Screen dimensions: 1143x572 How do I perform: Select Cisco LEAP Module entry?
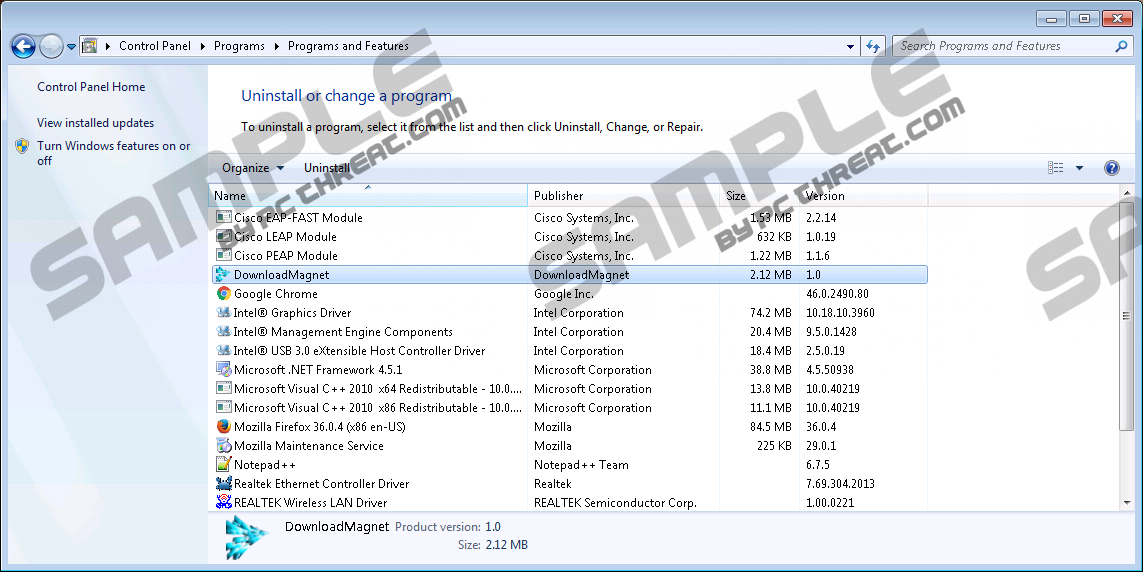click(x=285, y=237)
